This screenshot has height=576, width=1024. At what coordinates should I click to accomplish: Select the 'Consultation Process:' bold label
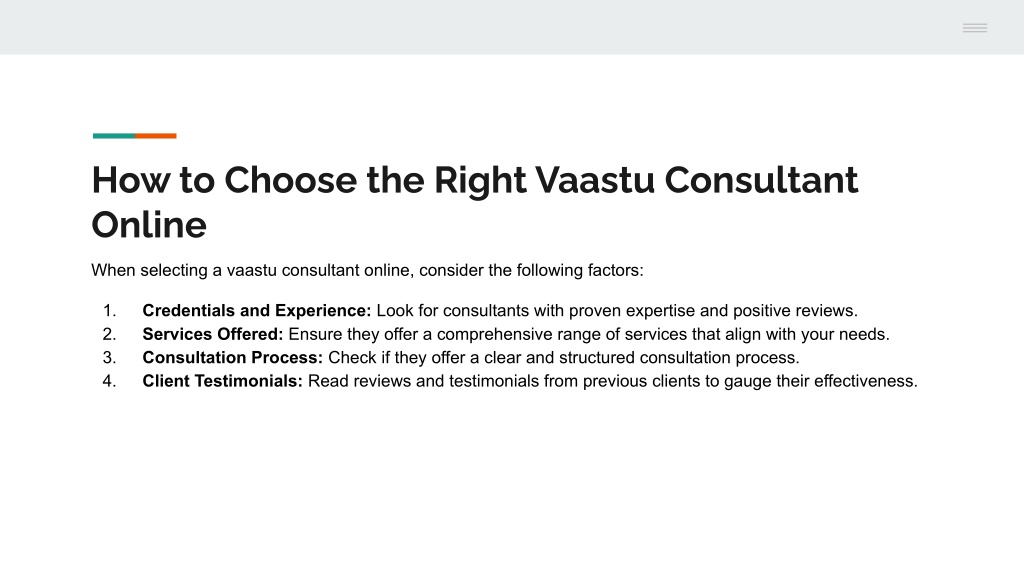(232, 357)
